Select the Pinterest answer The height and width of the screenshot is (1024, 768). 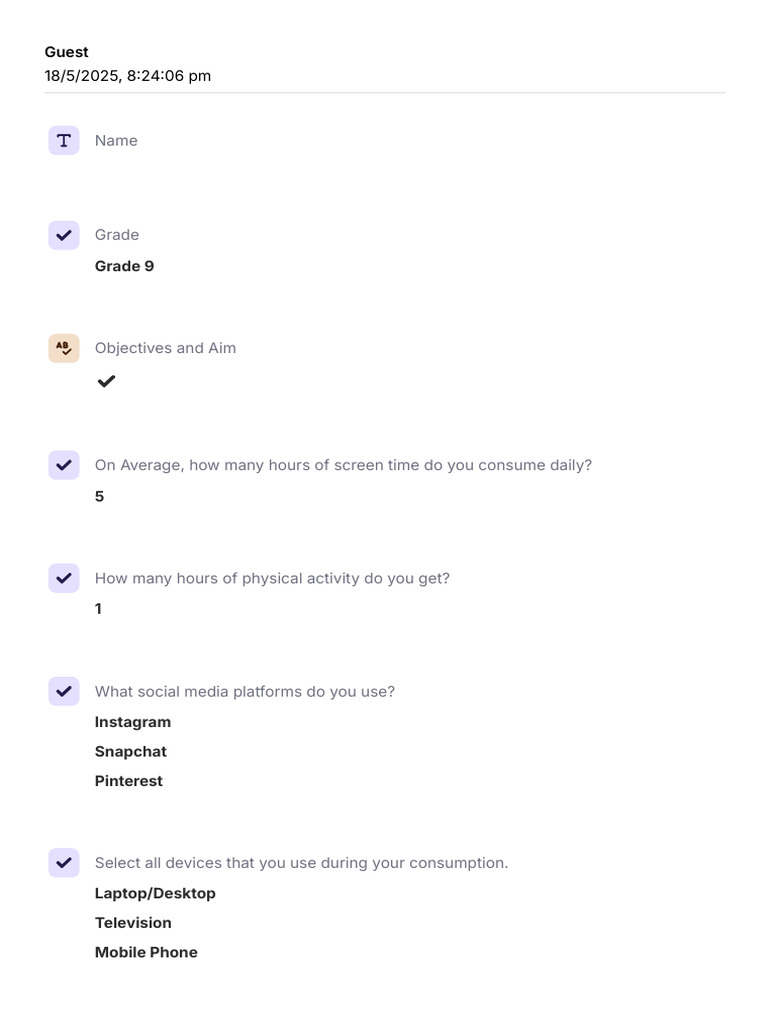(x=129, y=781)
